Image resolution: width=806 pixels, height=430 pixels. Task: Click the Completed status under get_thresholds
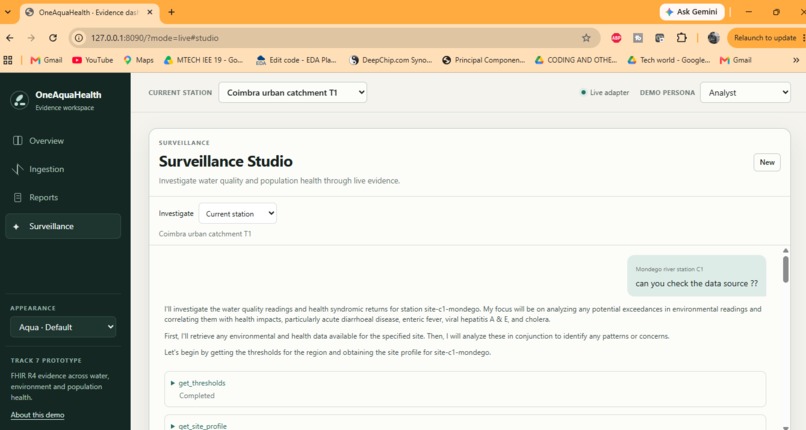pos(197,396)
